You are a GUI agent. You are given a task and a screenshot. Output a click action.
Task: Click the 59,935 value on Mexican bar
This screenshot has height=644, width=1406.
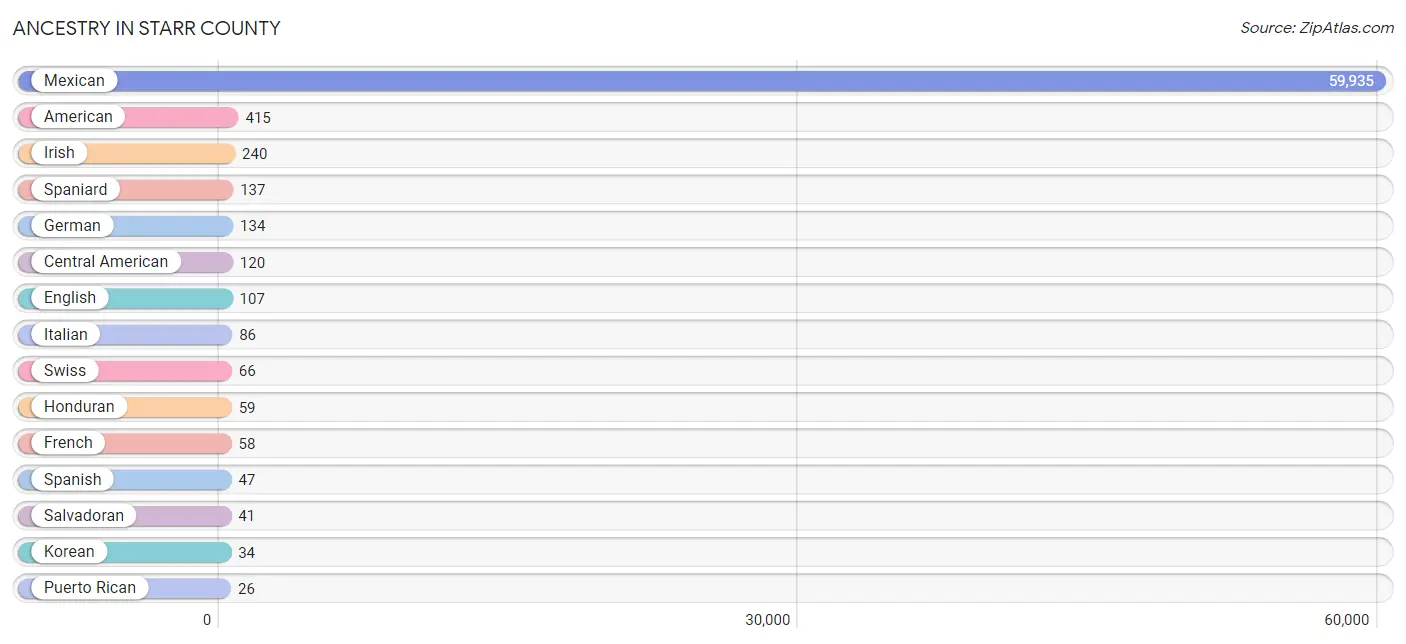coord(1351,81)
